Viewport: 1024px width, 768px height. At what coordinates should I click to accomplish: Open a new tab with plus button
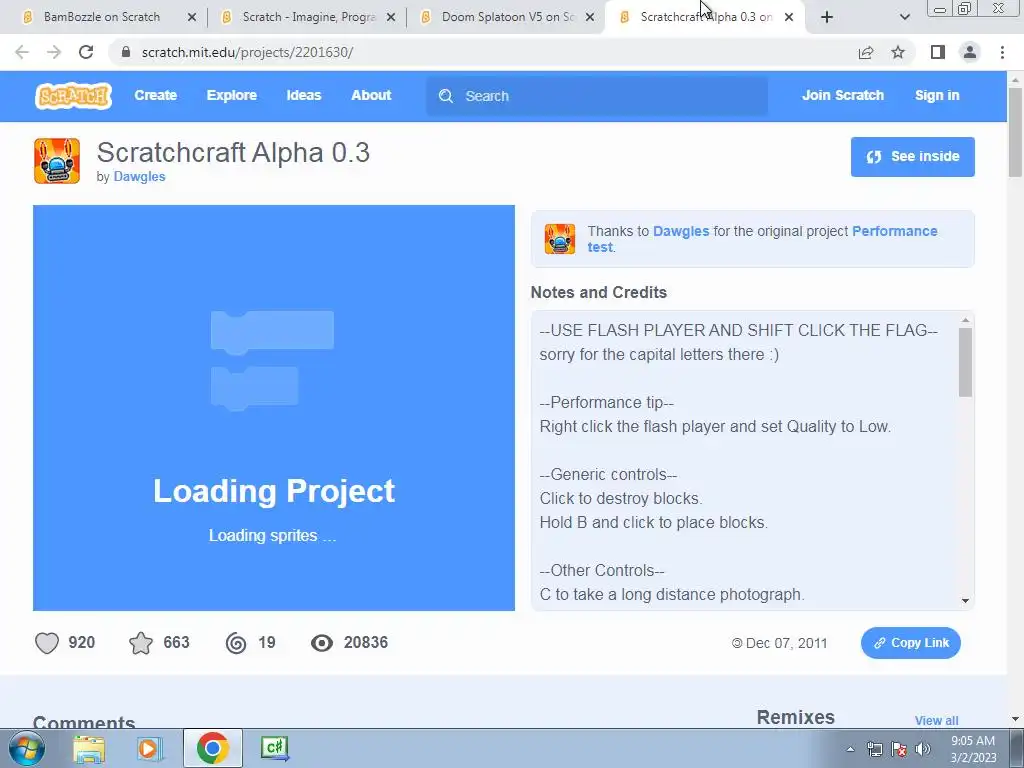coord(827,17)
